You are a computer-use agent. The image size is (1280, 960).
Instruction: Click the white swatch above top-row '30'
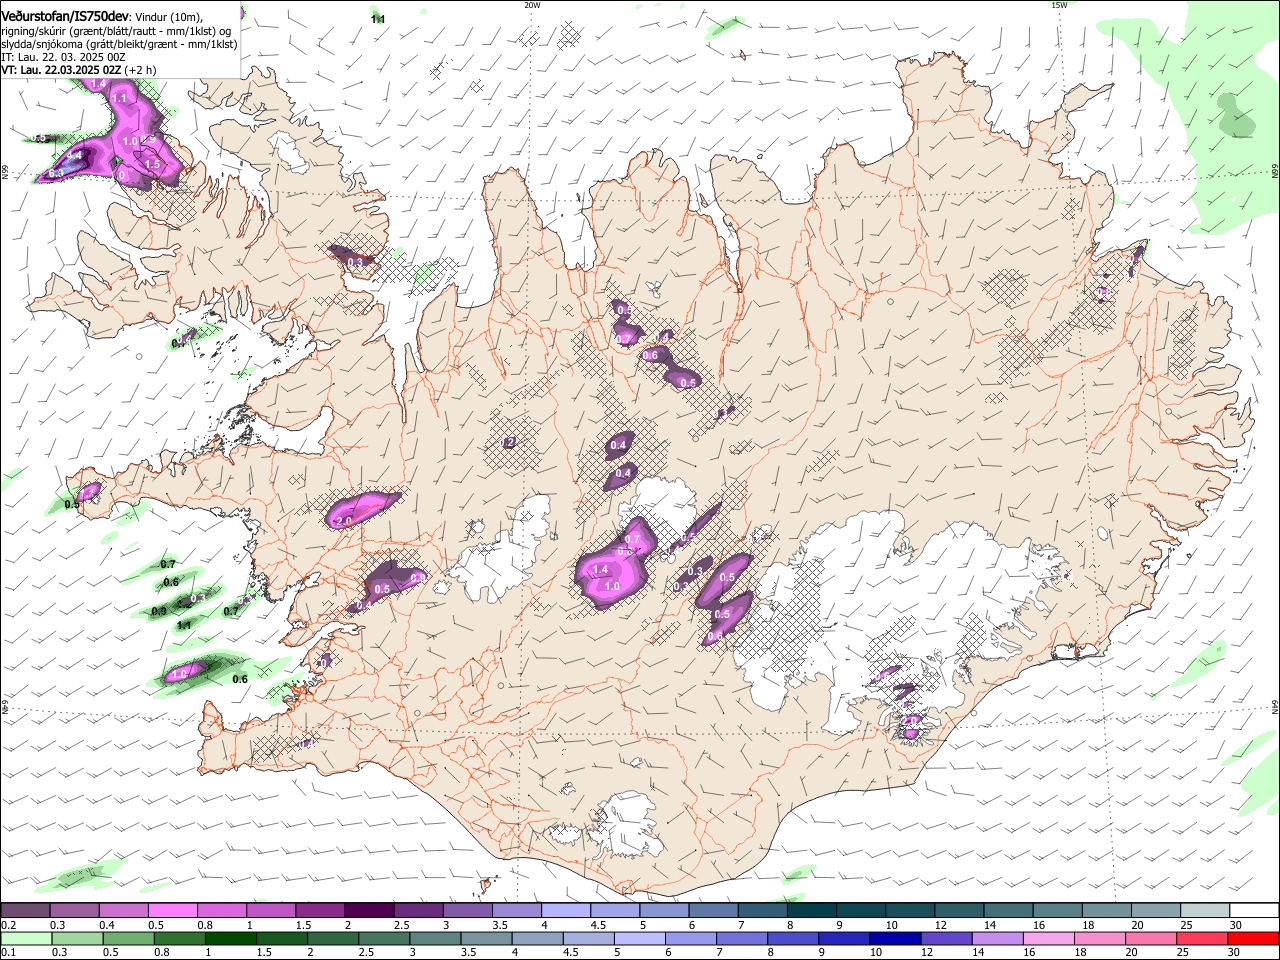(1254, 911)
